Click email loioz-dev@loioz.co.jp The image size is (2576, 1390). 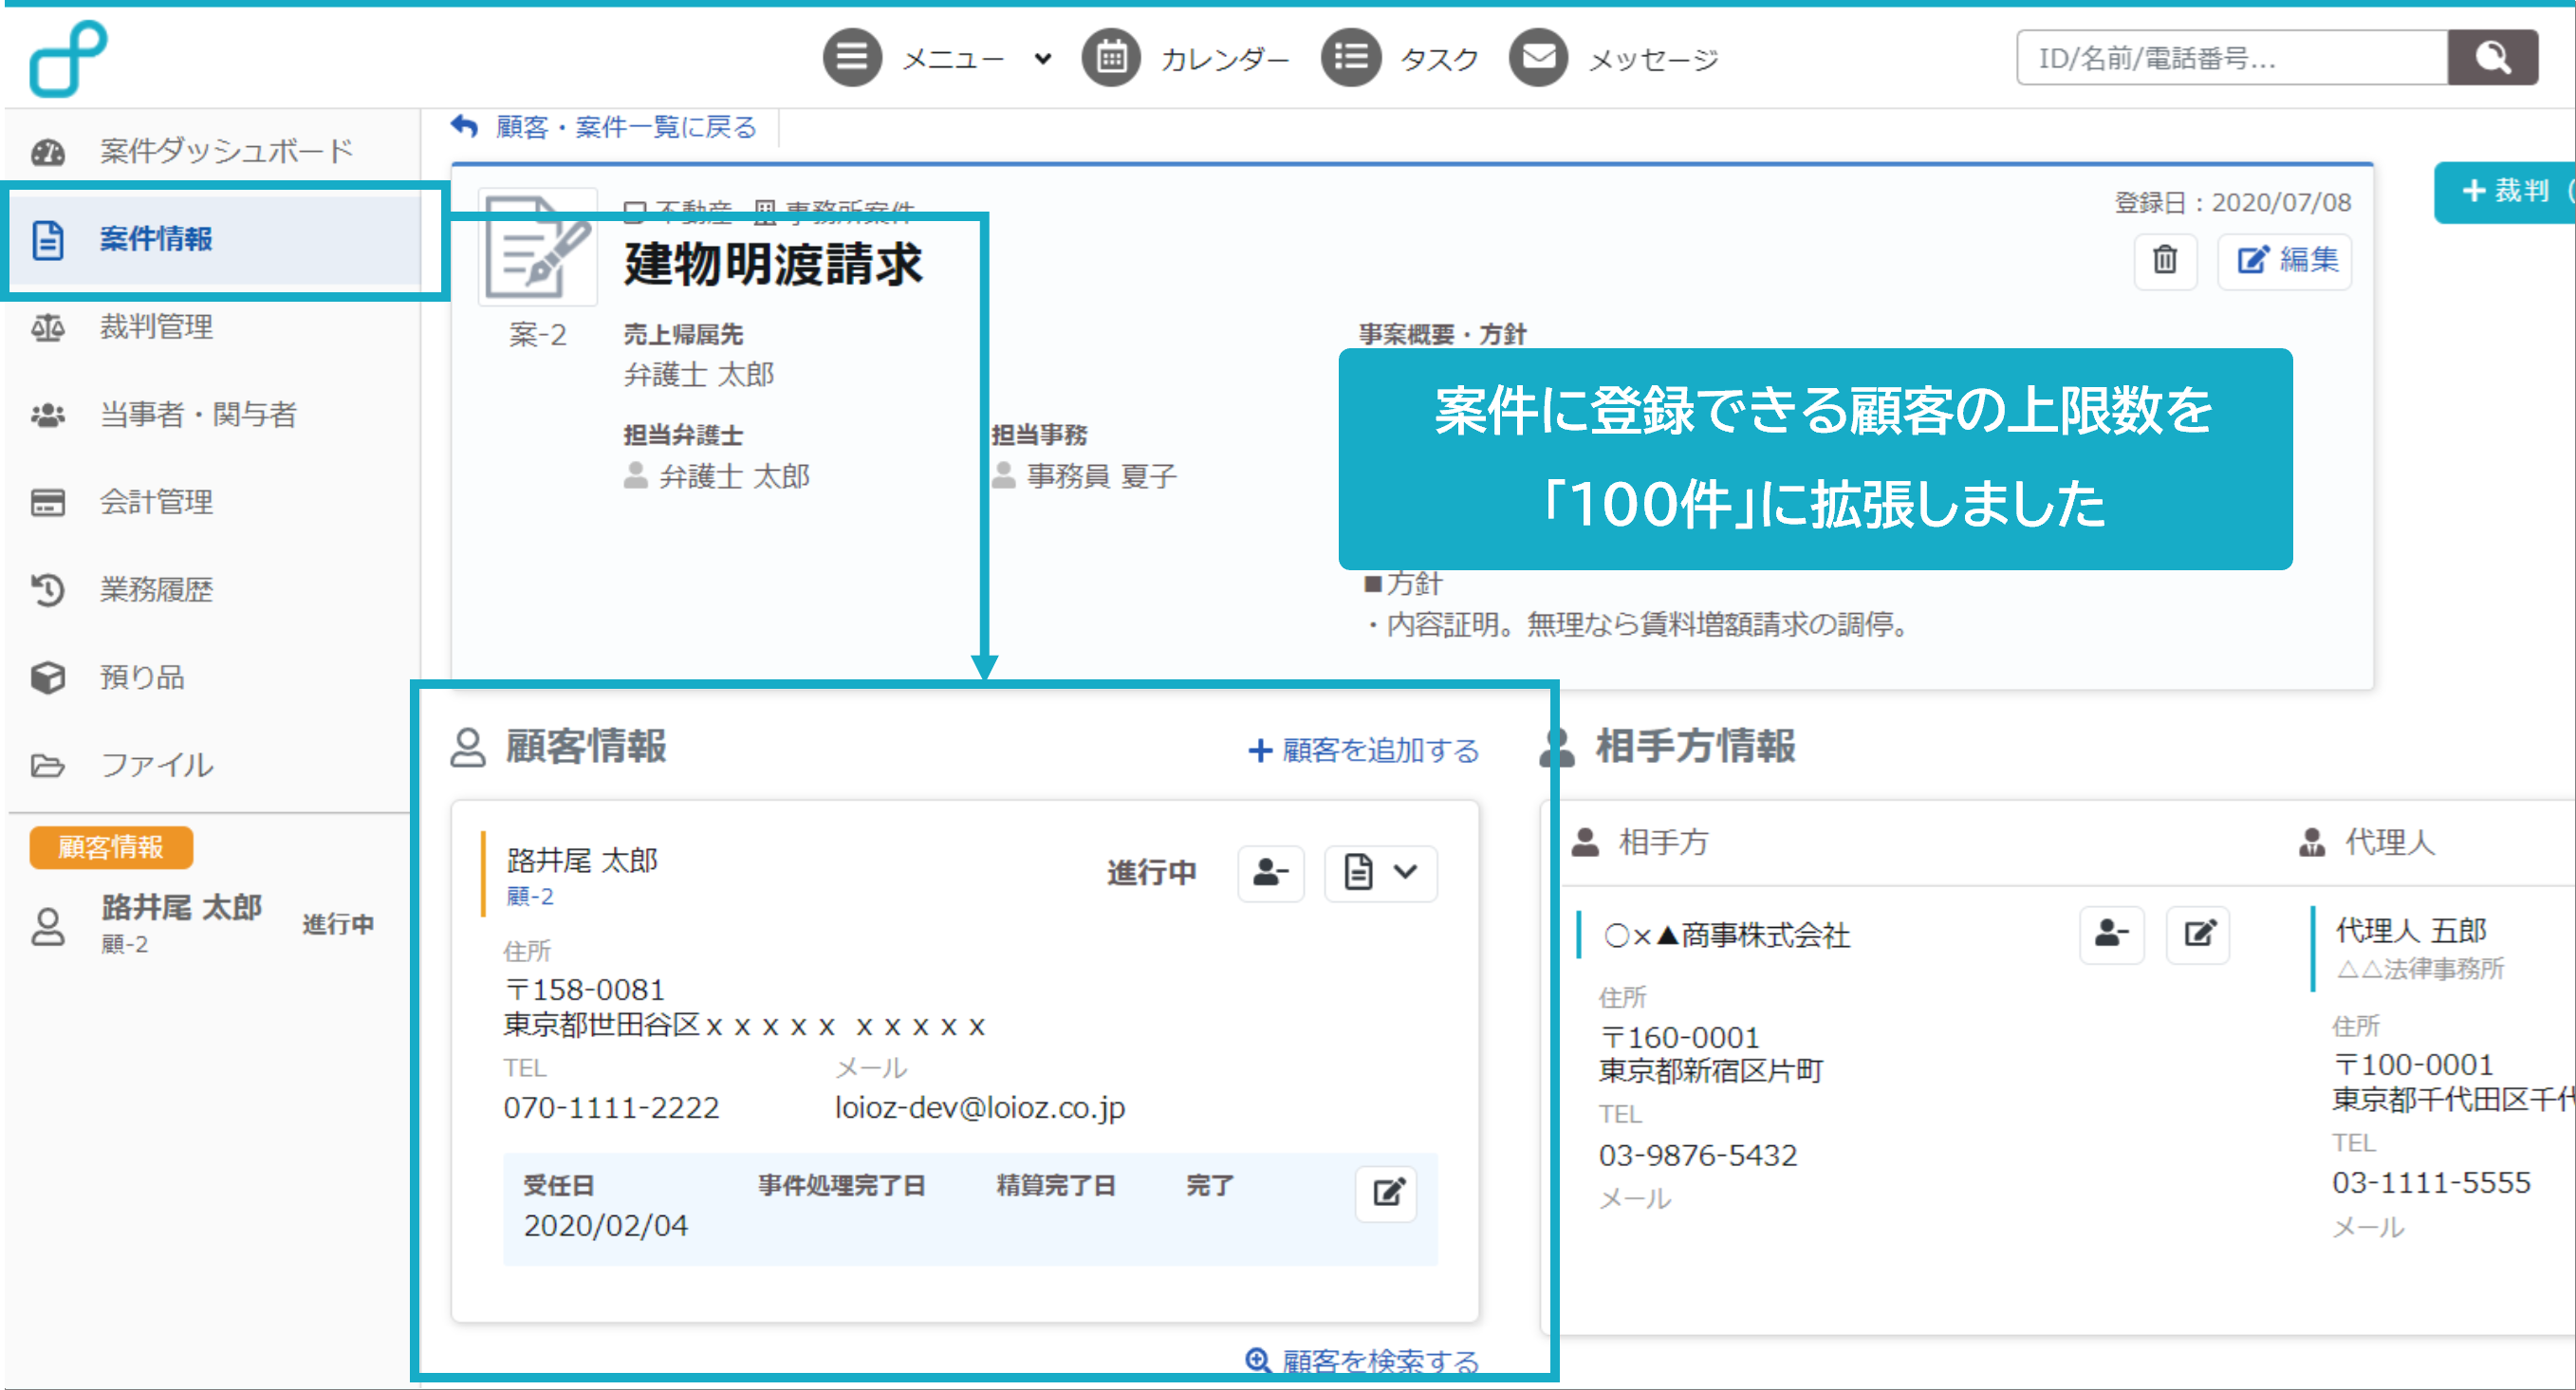click(980, 1107)
